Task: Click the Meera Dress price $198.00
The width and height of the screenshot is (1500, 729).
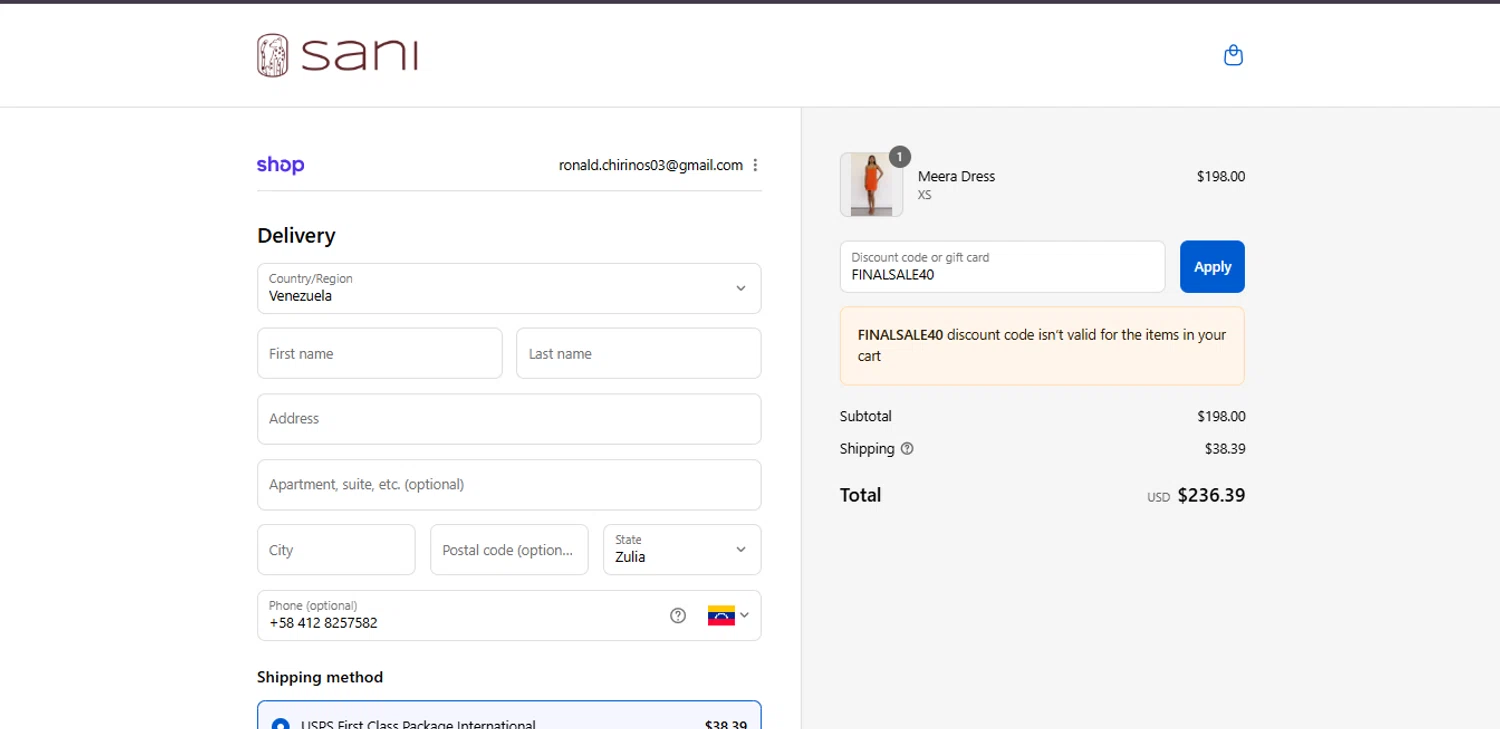Action: pos(1221,176)
